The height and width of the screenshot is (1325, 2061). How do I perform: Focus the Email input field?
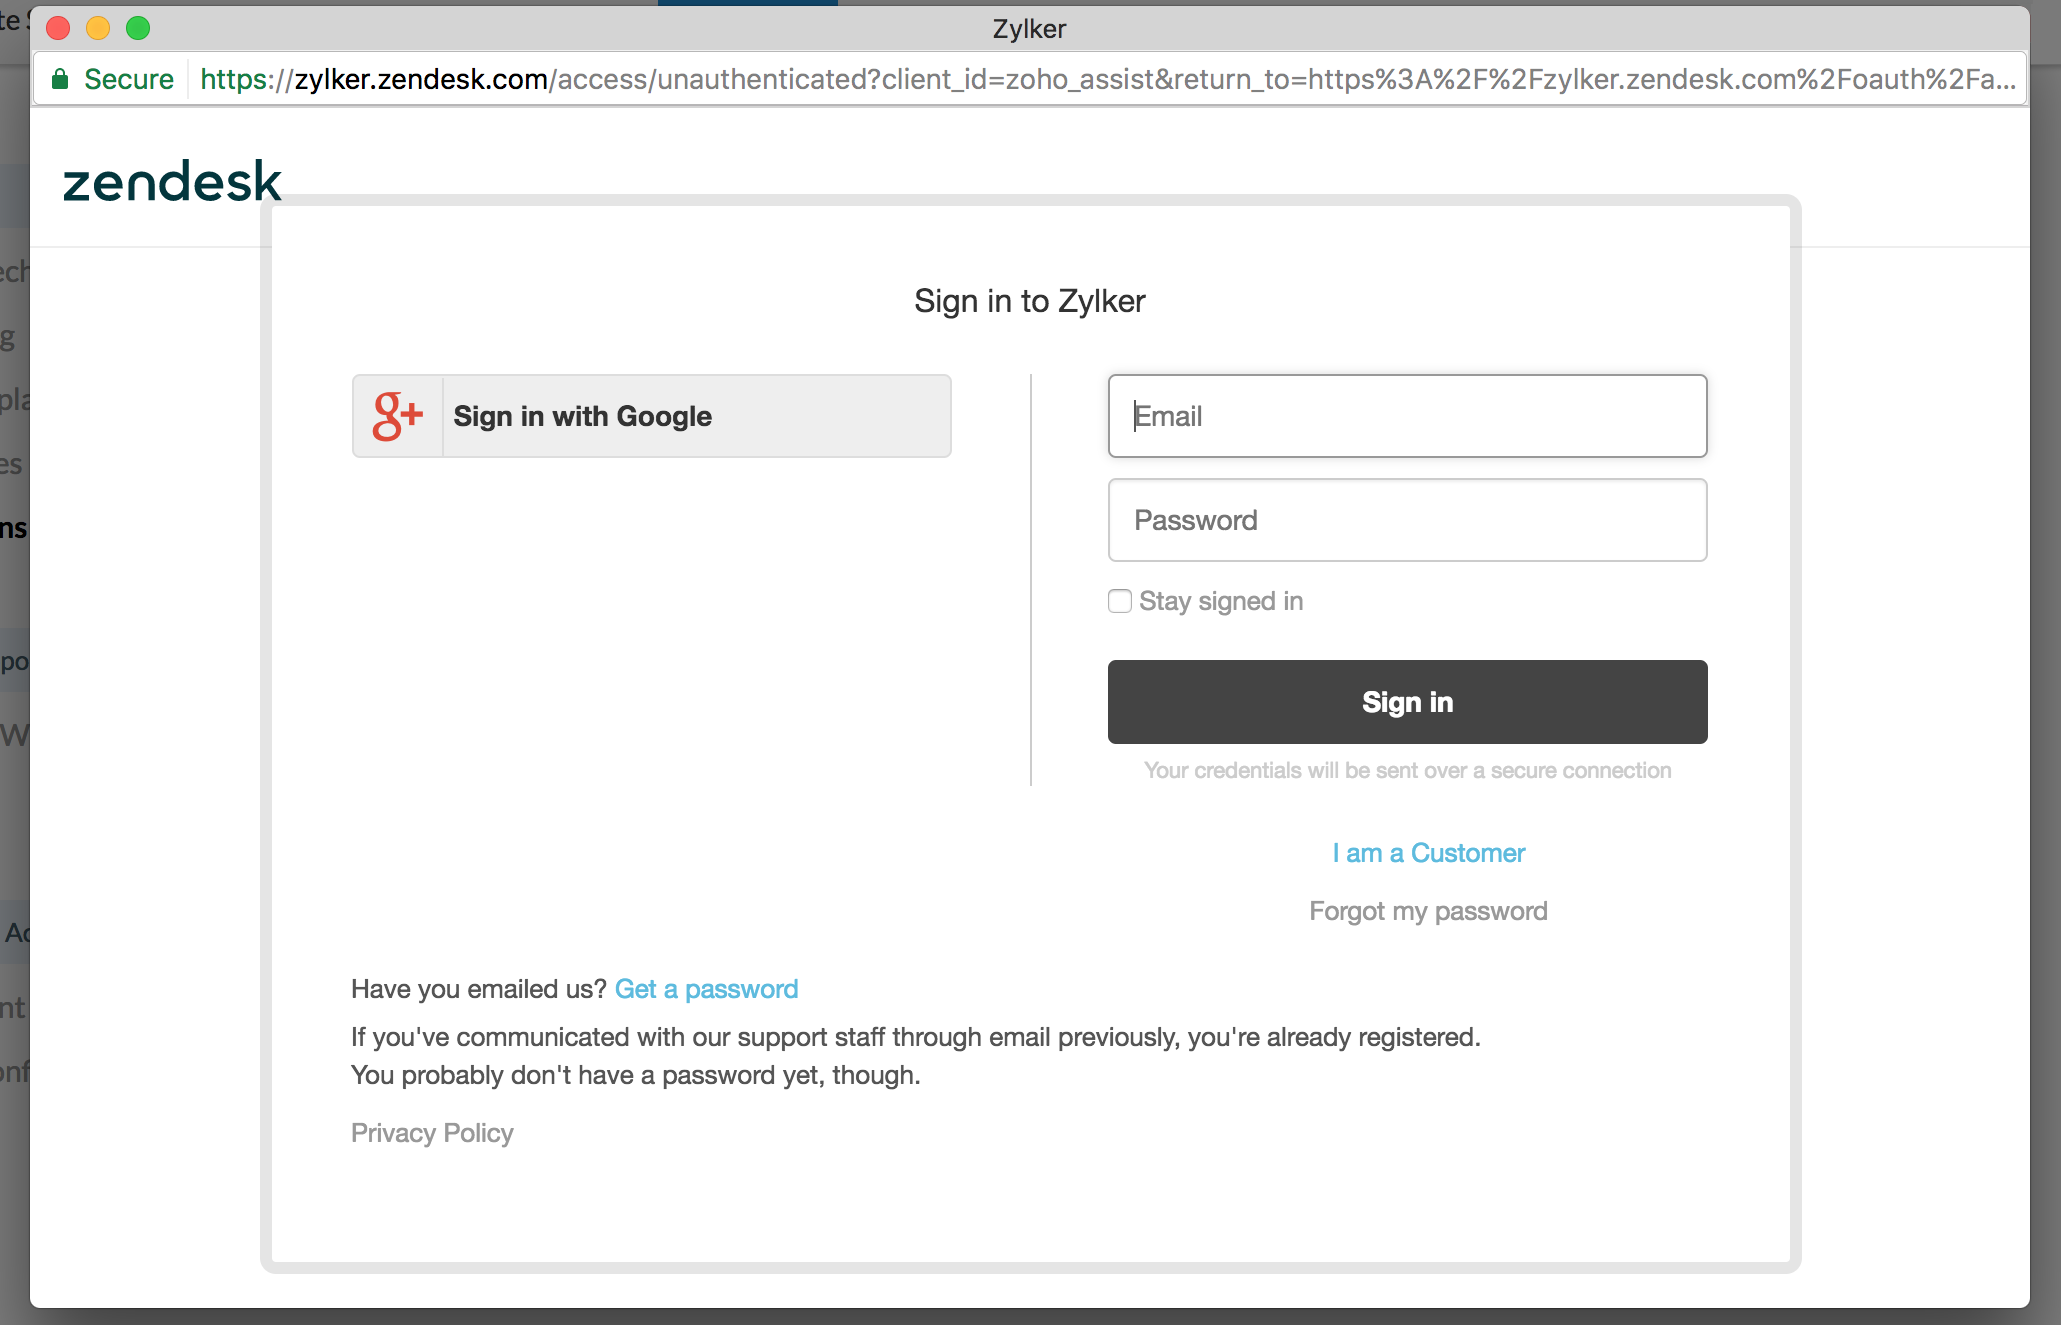pos(1407,416)
